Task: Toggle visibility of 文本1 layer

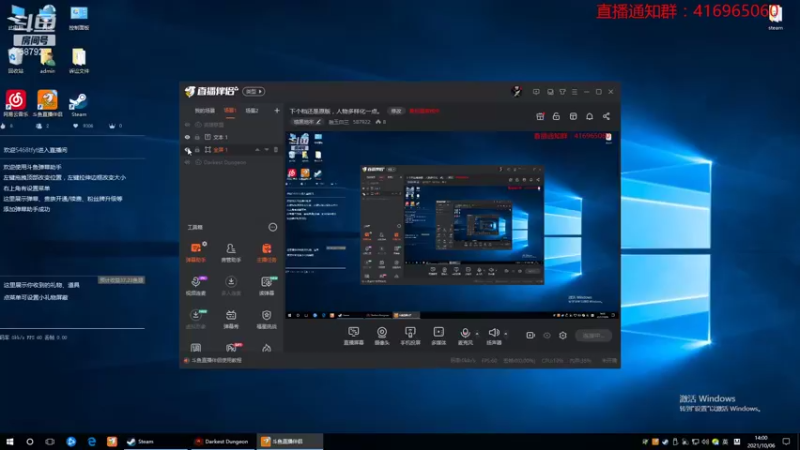Action: (x=187, y=137)
